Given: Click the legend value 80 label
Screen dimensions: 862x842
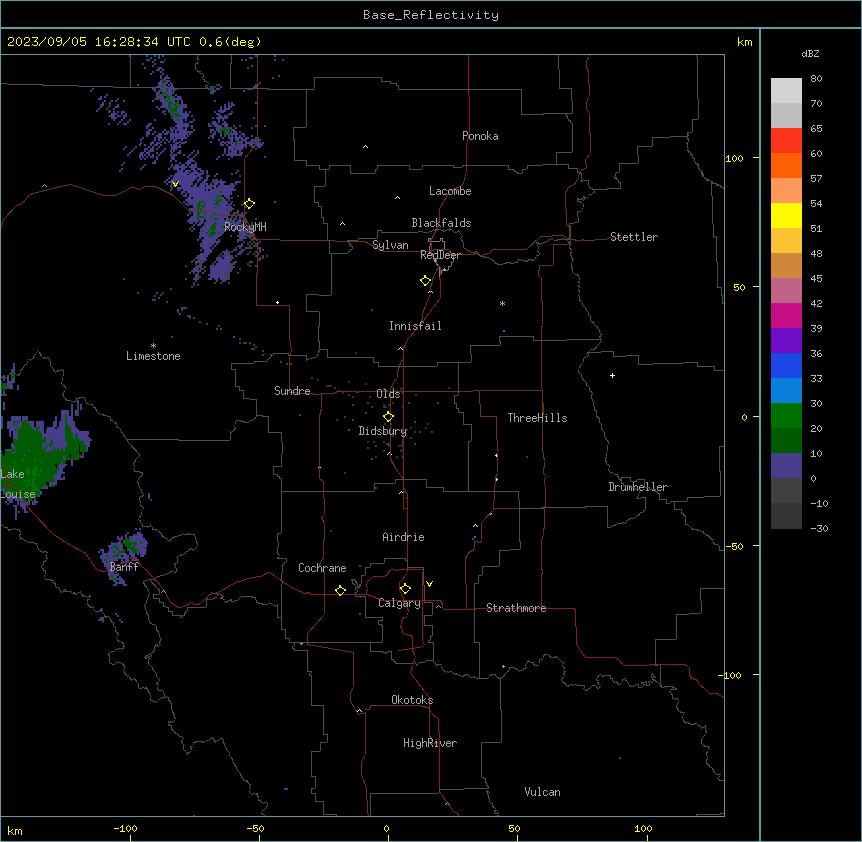Looking at the screenshot, I should pos(816,79).
